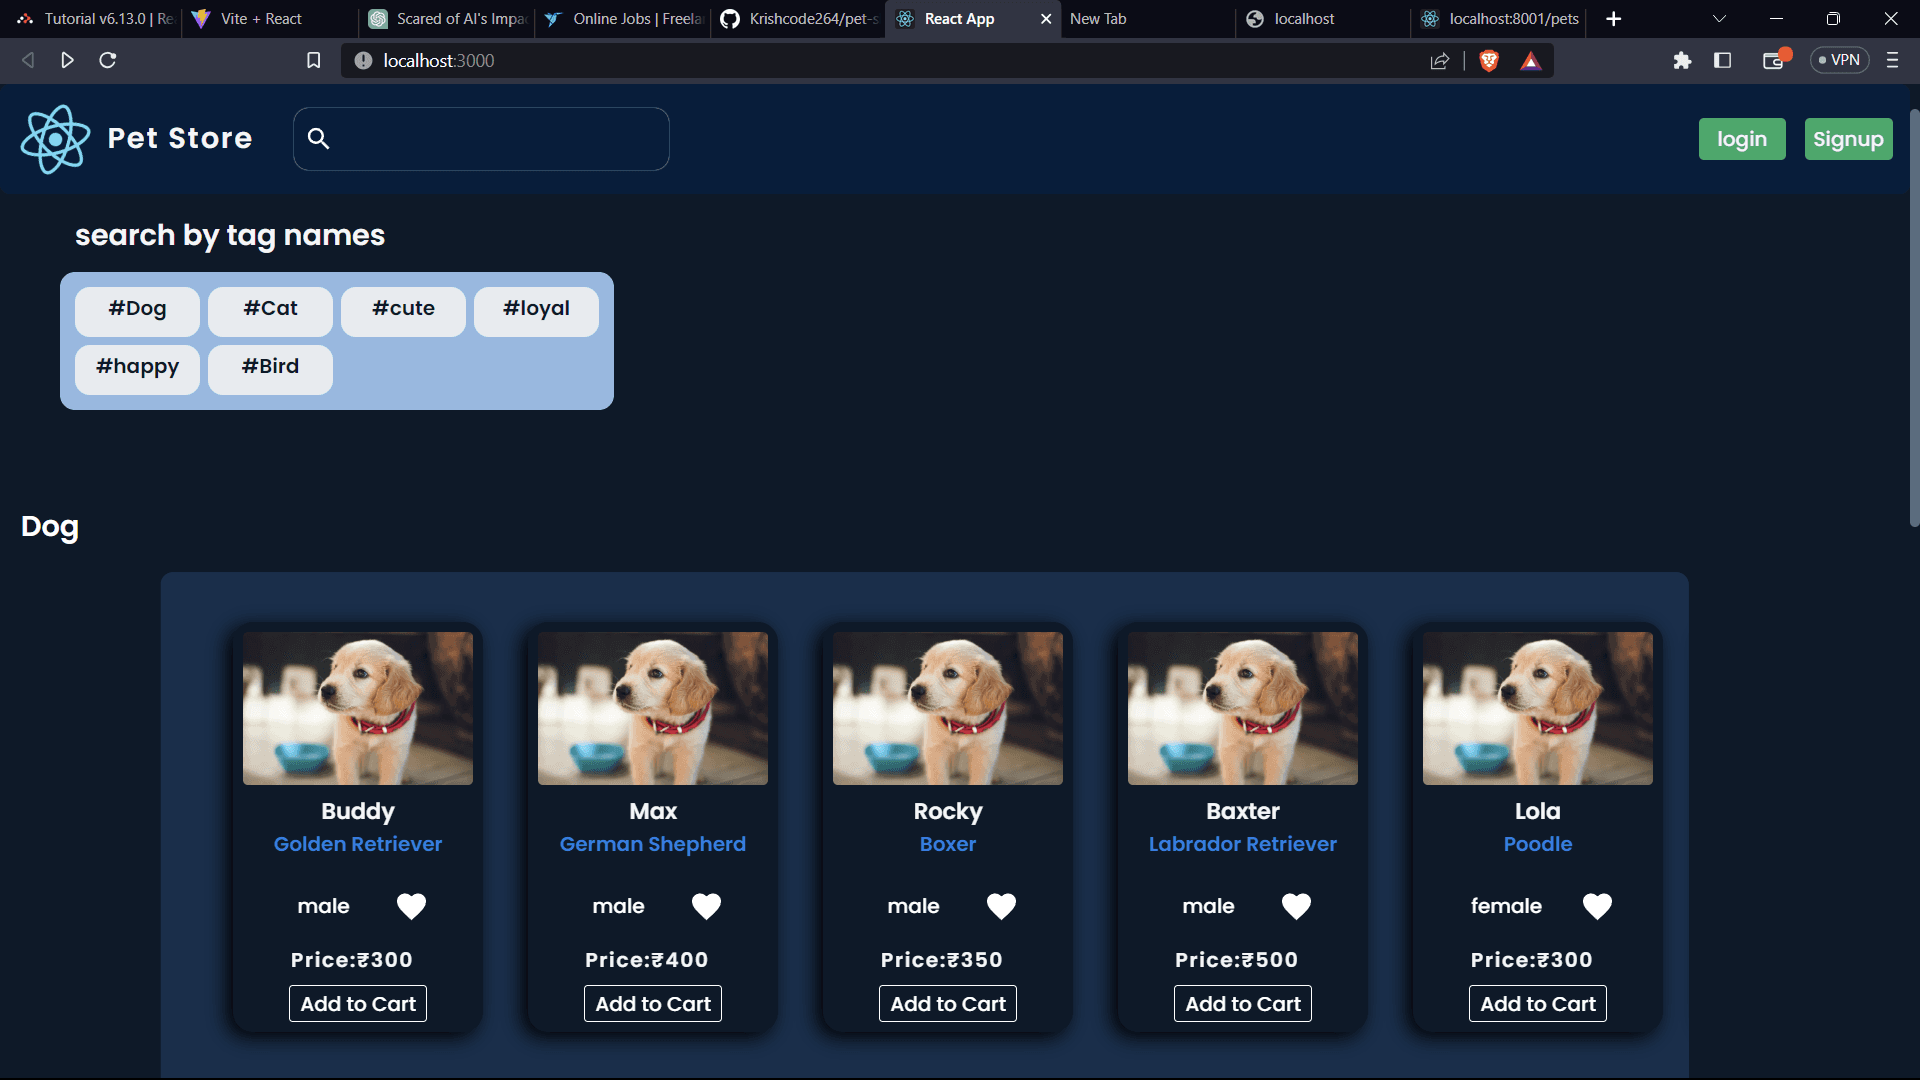Toggle favorite heart on Buddy card
Screen dimensions: 1920x1080
[411, 906]
